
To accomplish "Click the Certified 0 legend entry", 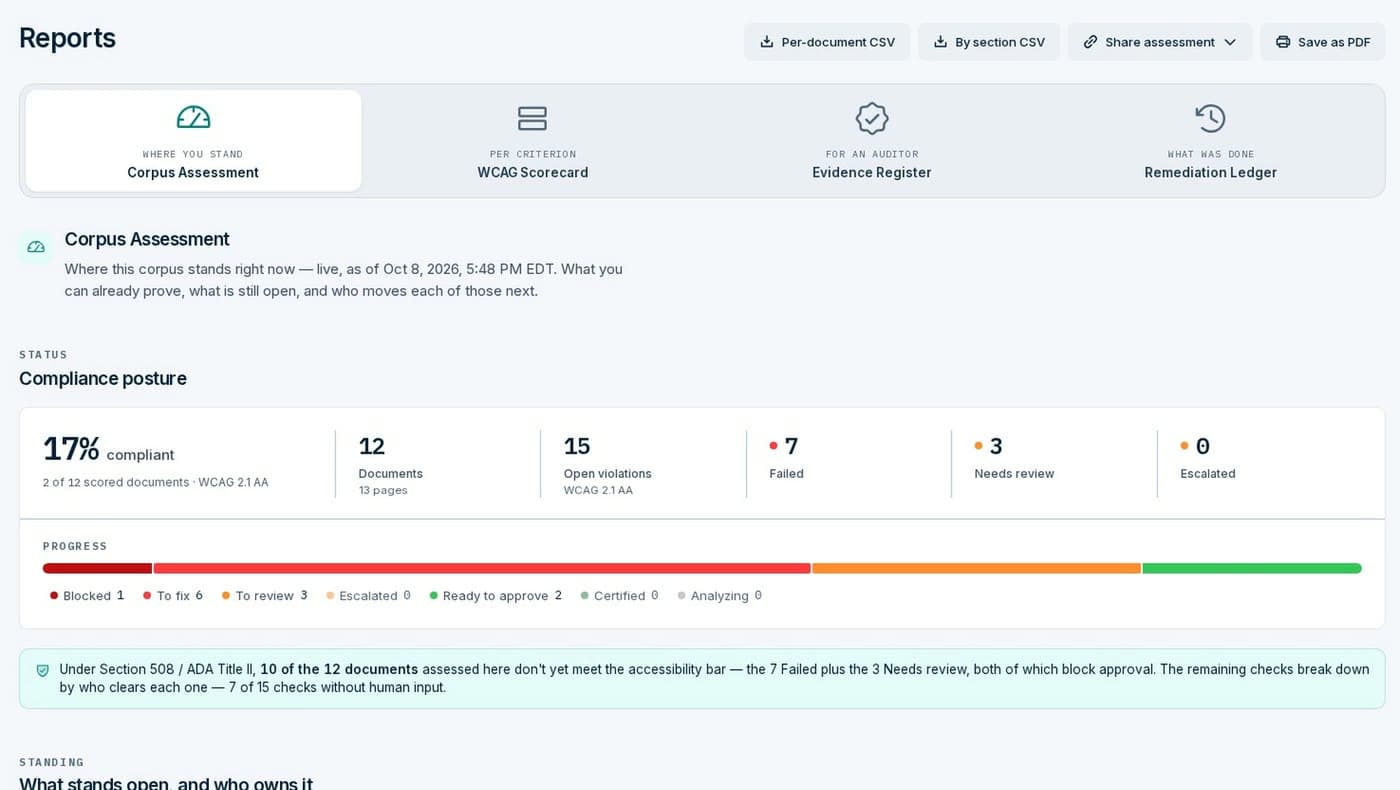I will pyautogui.click(x=619, y=595).
